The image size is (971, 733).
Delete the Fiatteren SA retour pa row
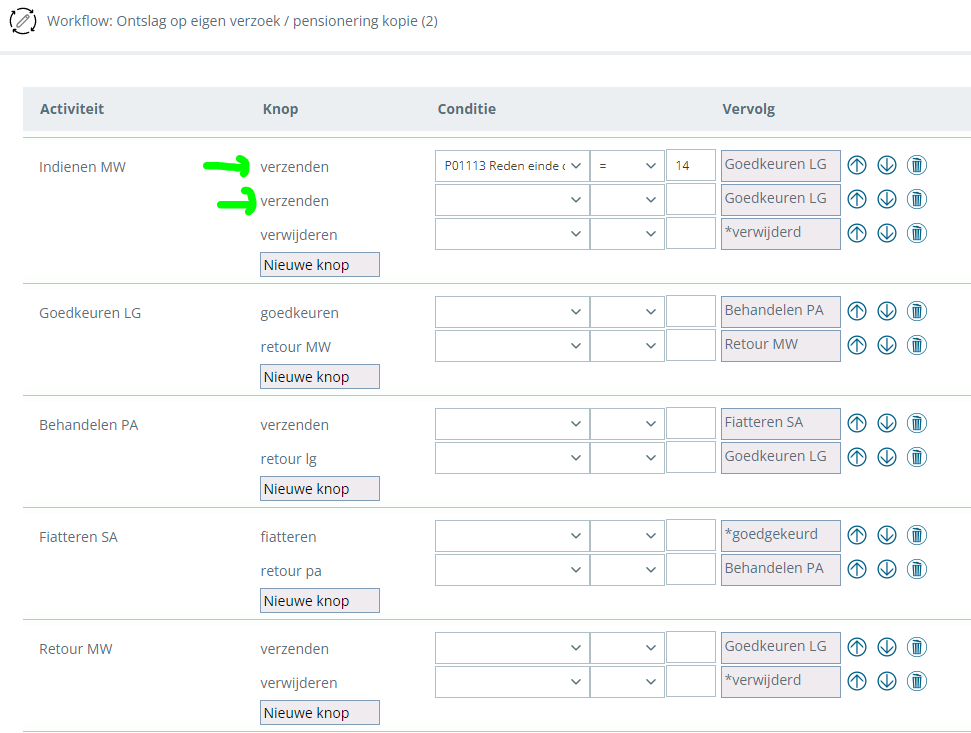click(x=916, y=569)
